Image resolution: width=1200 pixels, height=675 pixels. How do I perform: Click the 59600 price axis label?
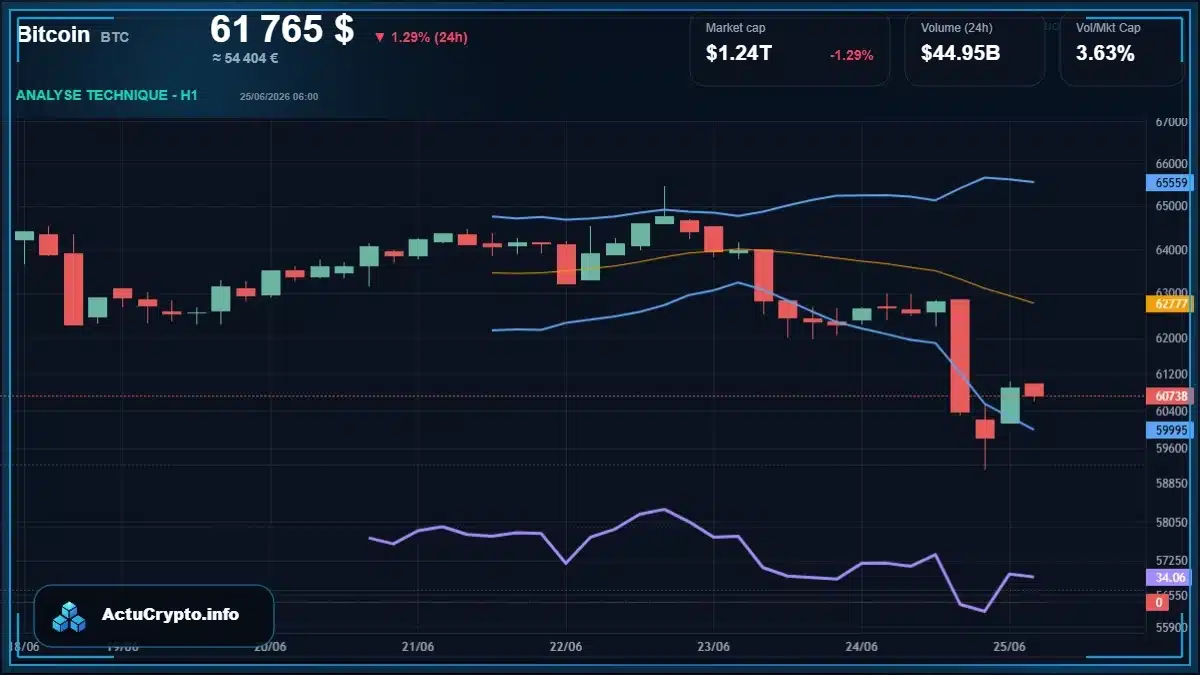pyautogui.click(x=1171, y=448)
